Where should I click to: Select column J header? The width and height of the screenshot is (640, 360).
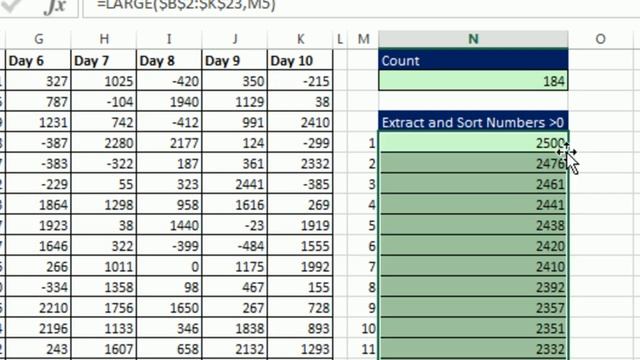point(235,39)
